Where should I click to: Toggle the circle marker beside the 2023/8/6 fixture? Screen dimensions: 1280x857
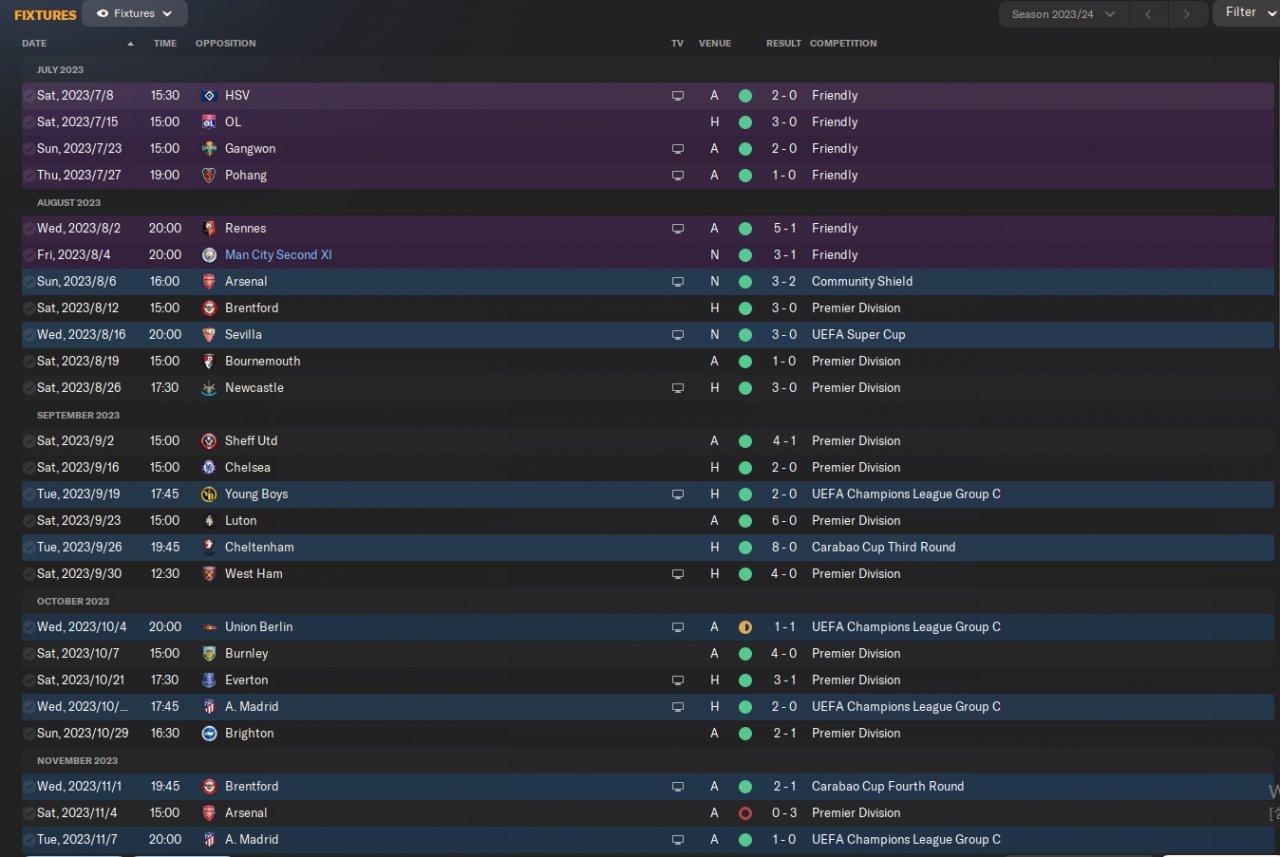coord(28,282)
